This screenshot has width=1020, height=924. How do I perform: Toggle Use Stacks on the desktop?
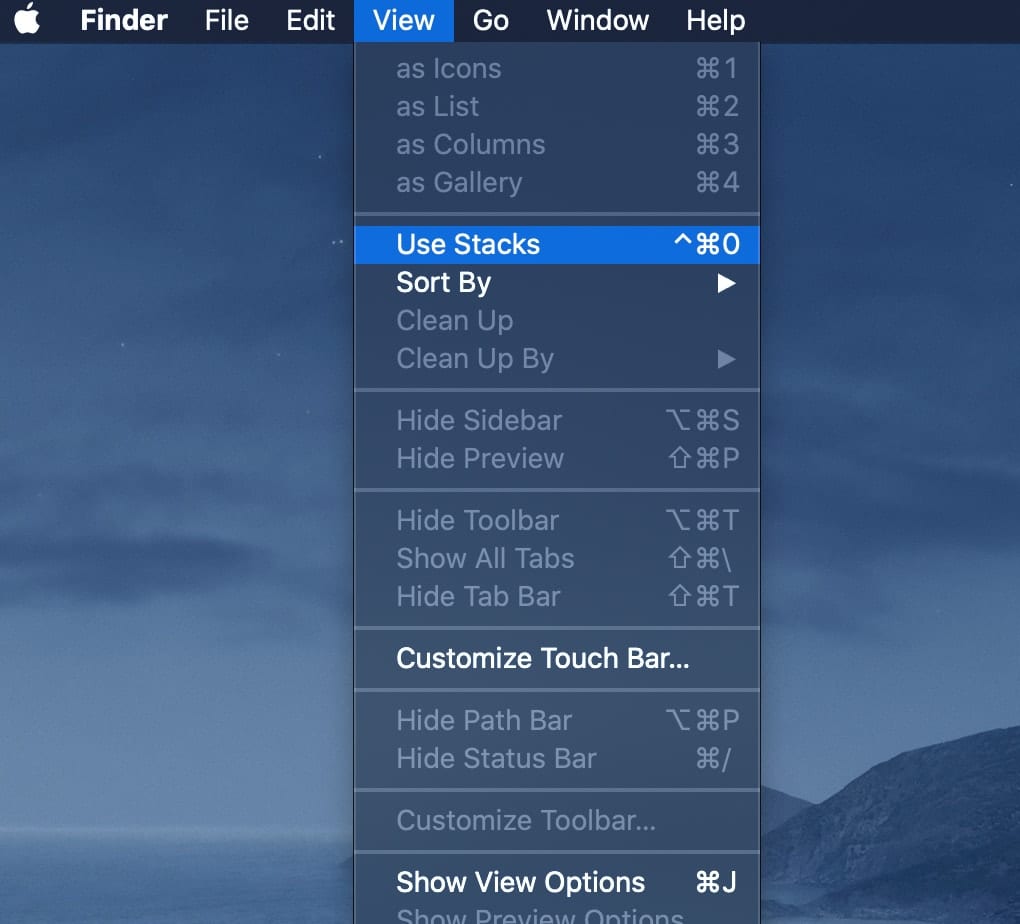pos(467,244)
